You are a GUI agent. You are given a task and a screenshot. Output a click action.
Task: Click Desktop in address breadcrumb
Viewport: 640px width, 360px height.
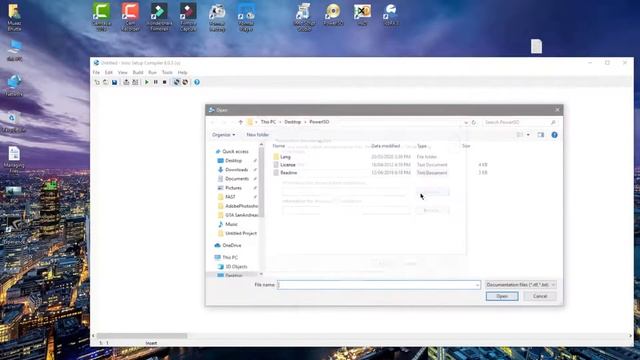click(292, 122)
